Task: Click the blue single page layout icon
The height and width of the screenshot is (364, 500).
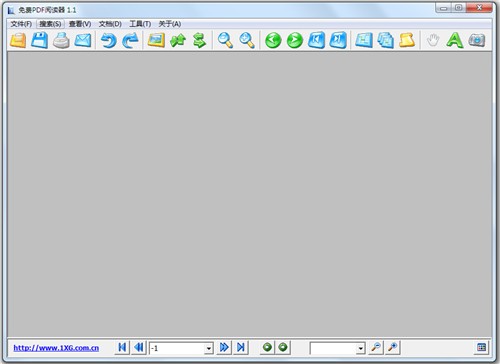Action: pyautogui.click(x=364, y=40)
